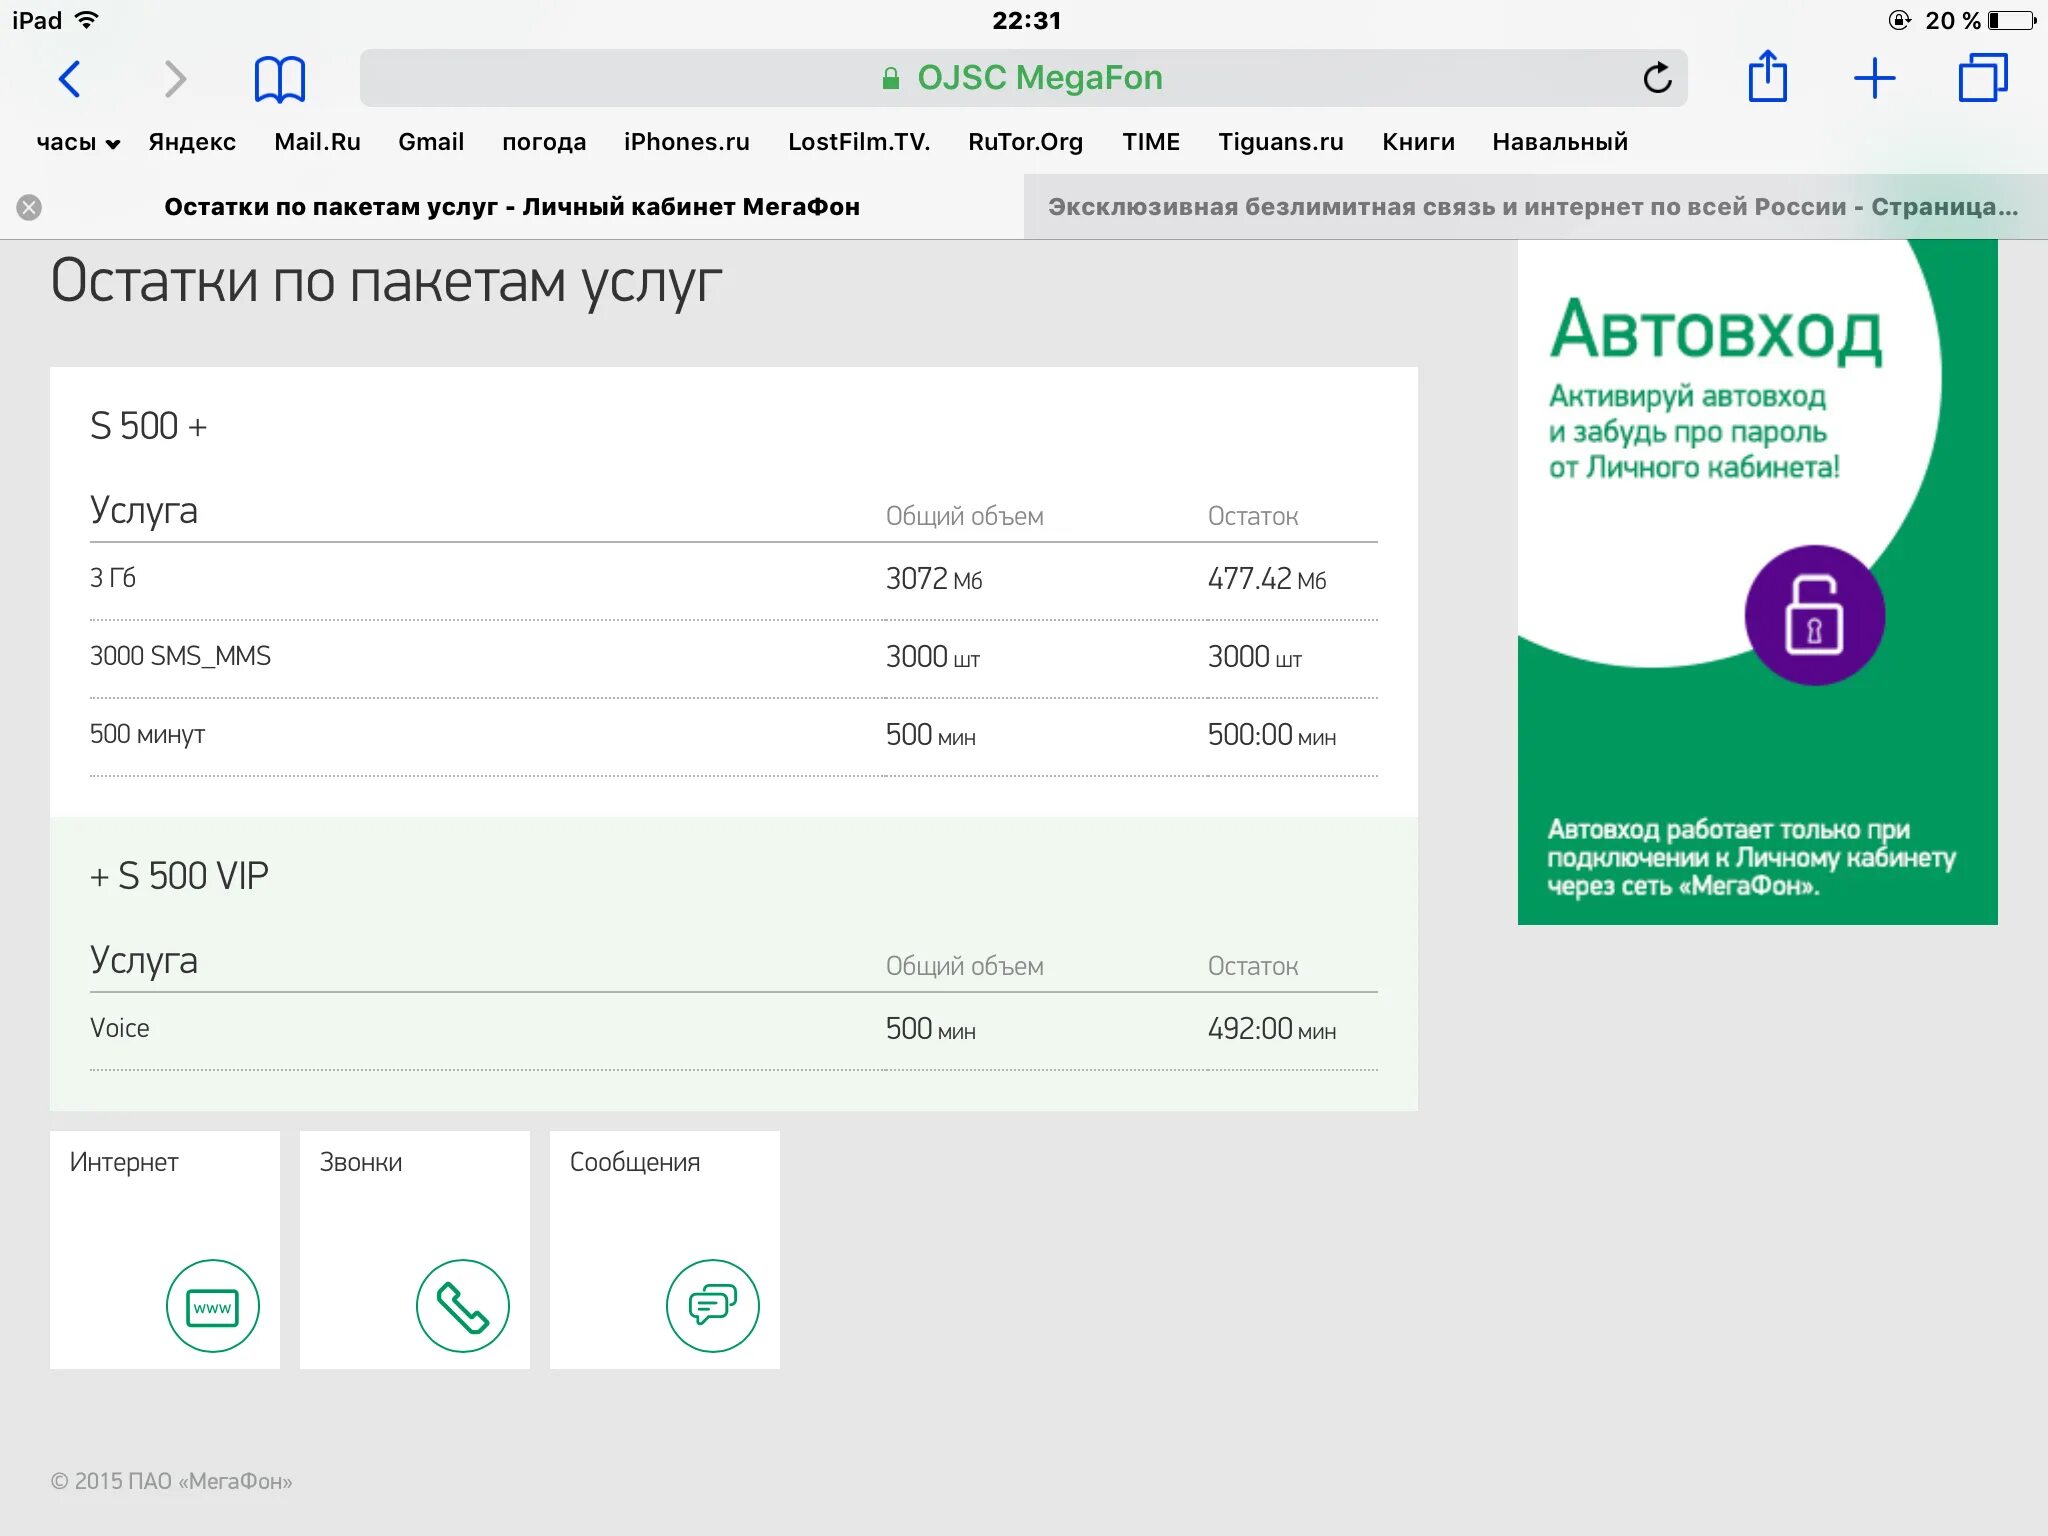Open the share sheet icon
2048x1536 pixels.
click(x=1767, y=76)
